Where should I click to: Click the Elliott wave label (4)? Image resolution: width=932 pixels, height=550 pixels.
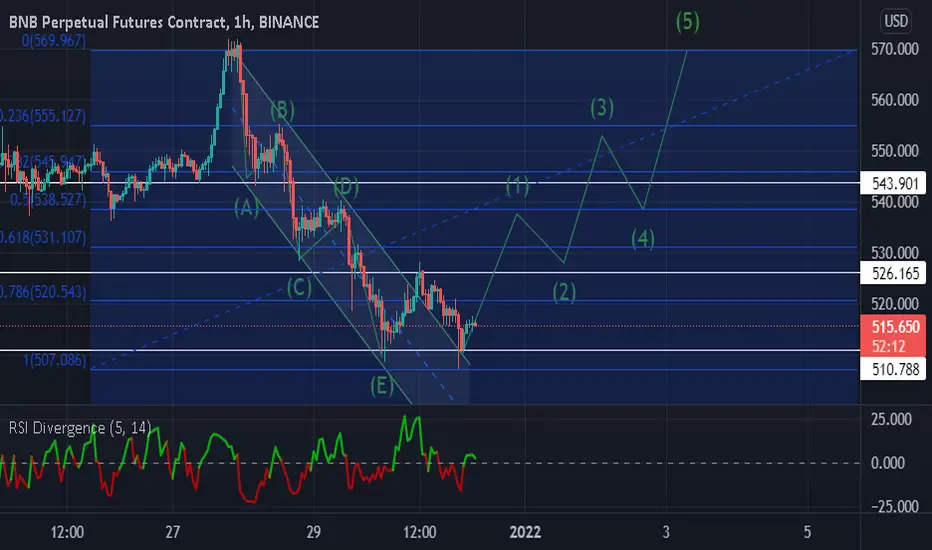643,239
